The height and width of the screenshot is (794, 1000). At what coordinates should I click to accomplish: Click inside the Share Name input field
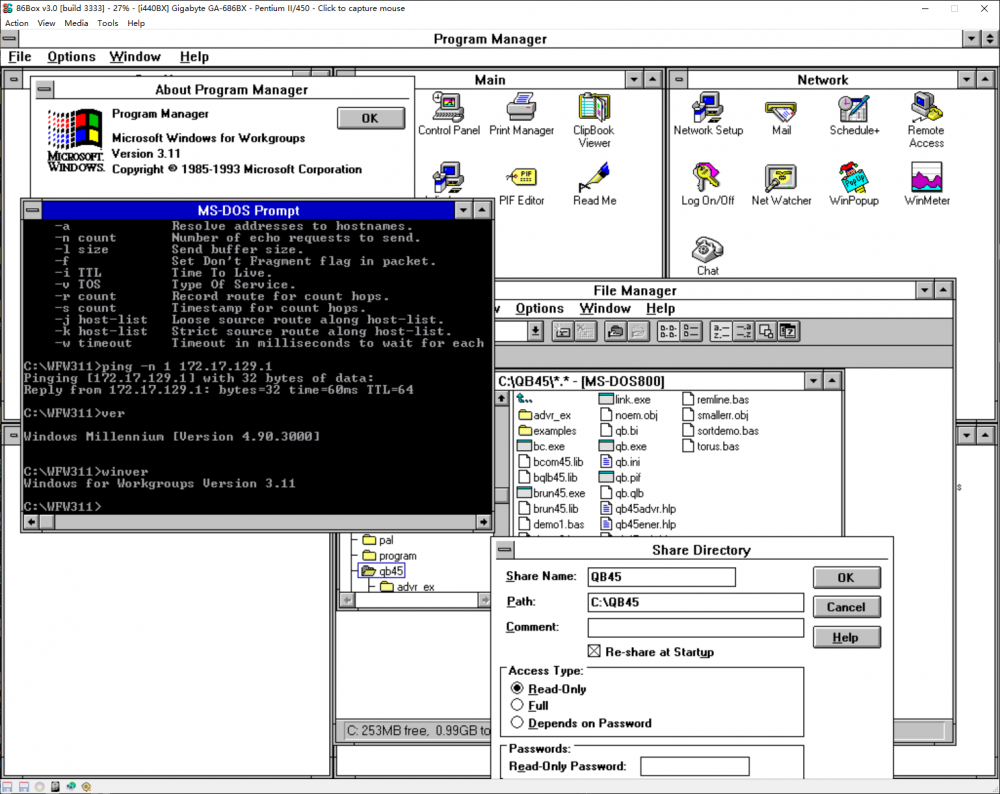660,577
